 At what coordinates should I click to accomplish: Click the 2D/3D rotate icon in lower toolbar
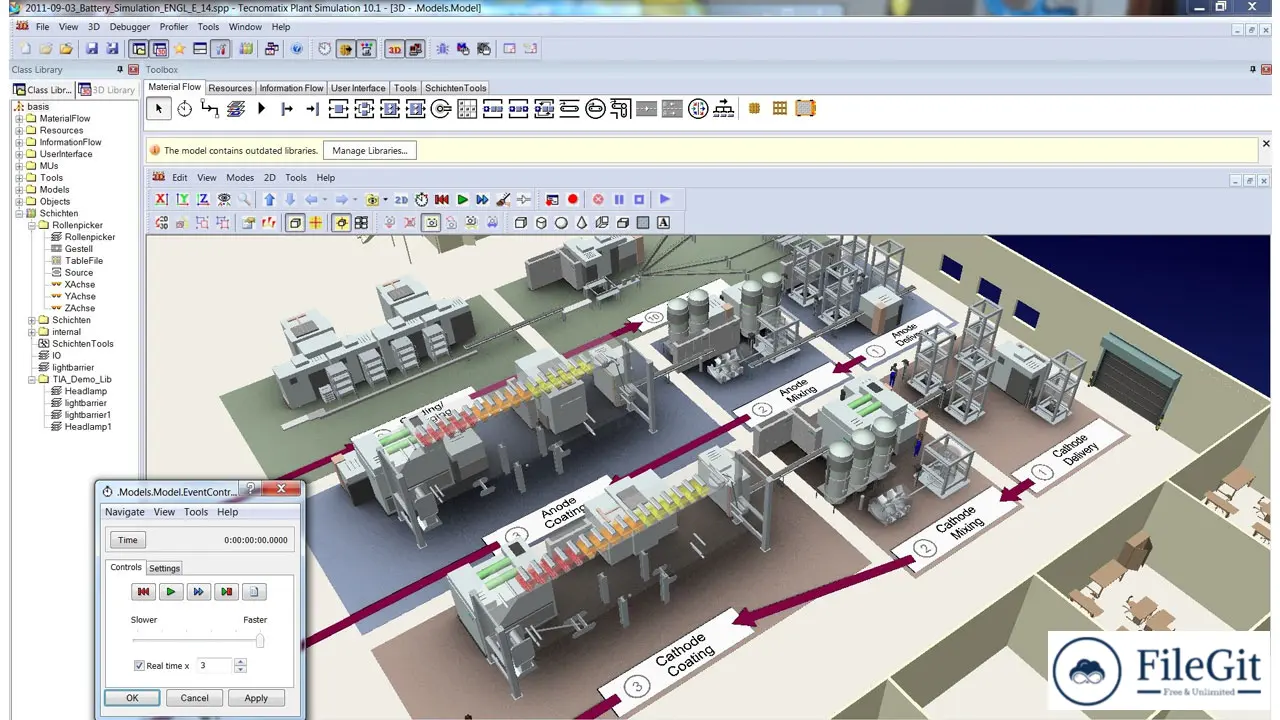162,223
